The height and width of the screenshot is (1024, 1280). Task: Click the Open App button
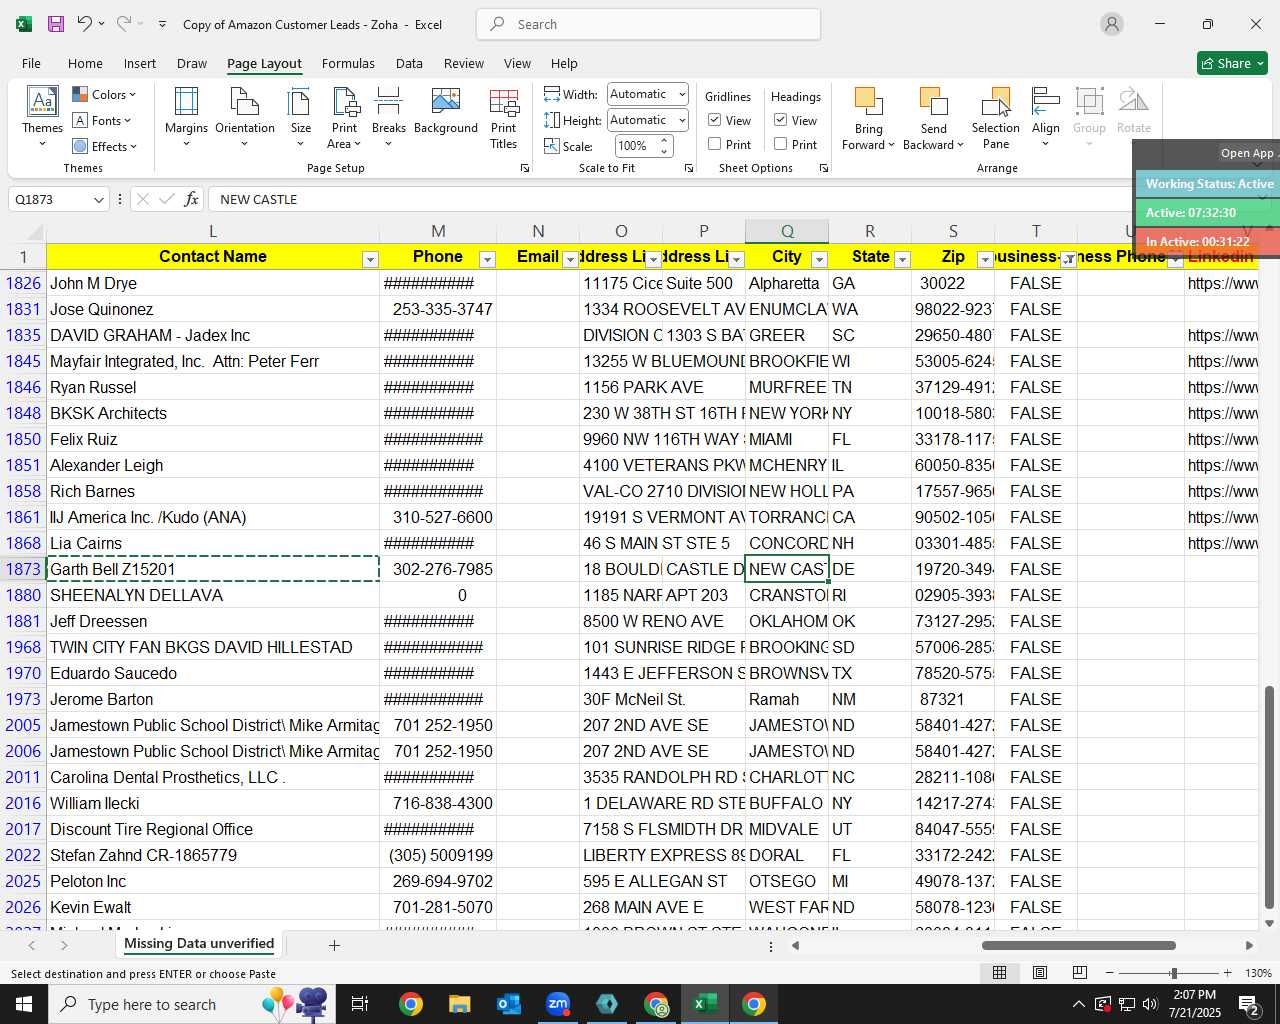(1247, 153)
